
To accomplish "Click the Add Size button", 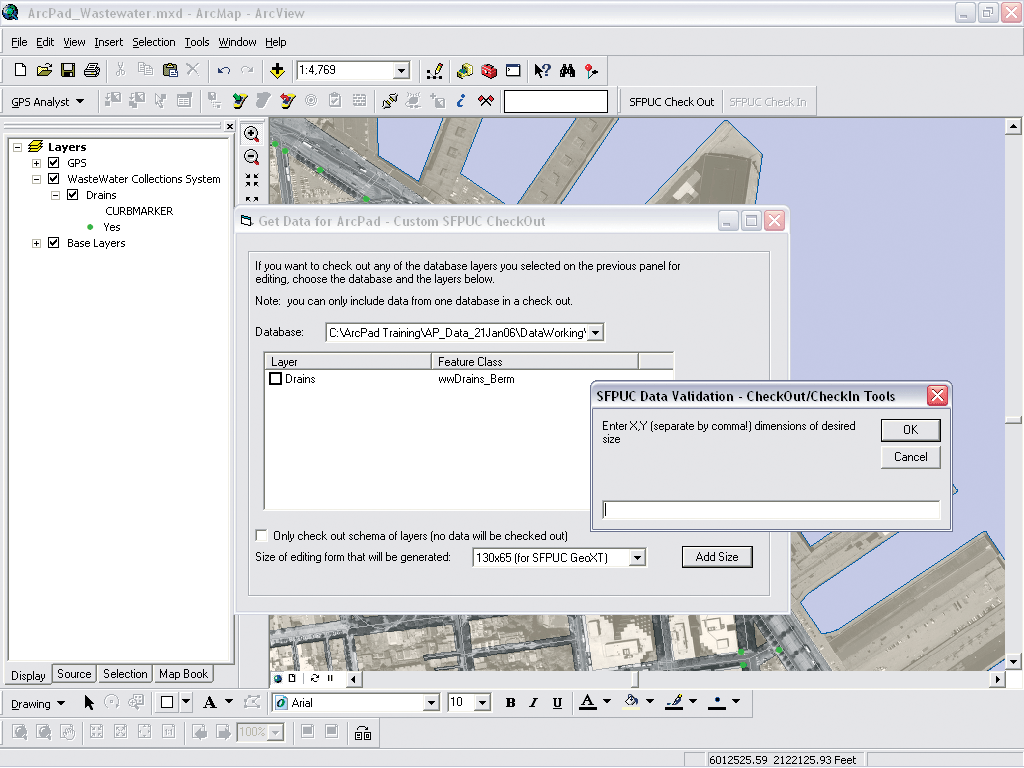I will click(716, 557).
